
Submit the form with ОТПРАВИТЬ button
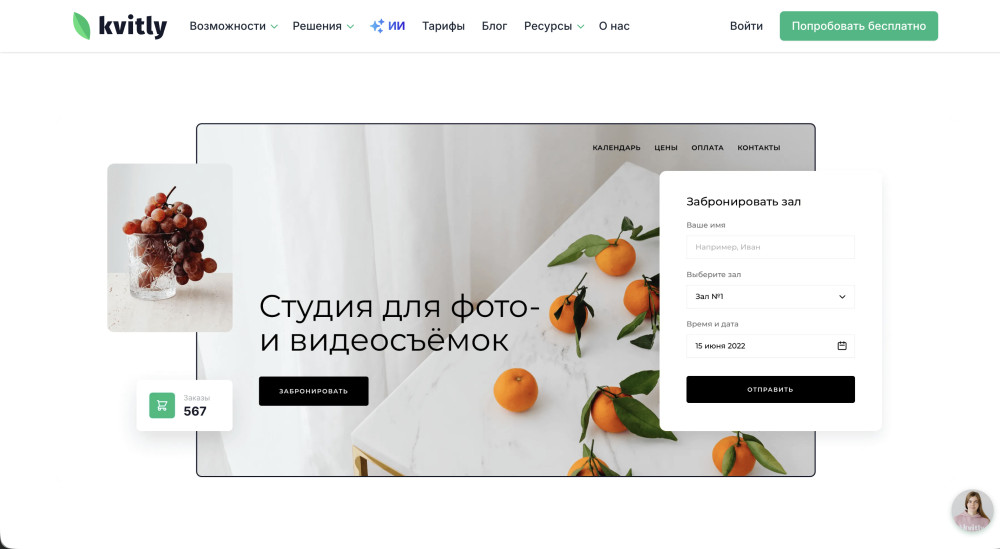click(770, 389)
